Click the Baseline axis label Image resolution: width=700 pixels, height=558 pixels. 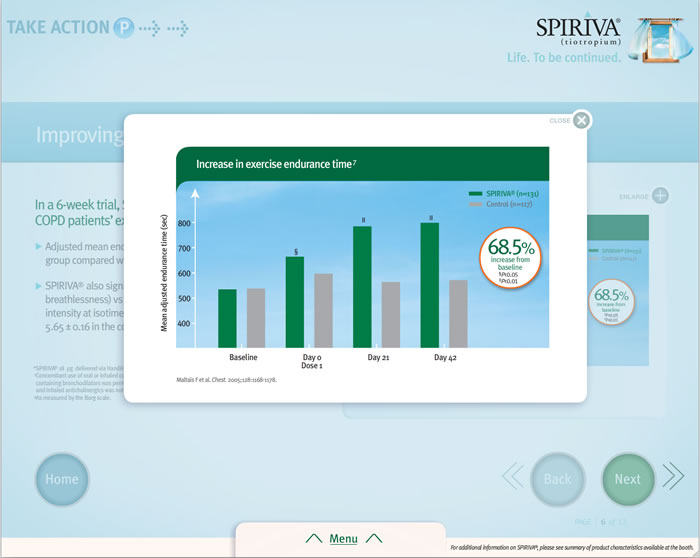tap(243, 357)
